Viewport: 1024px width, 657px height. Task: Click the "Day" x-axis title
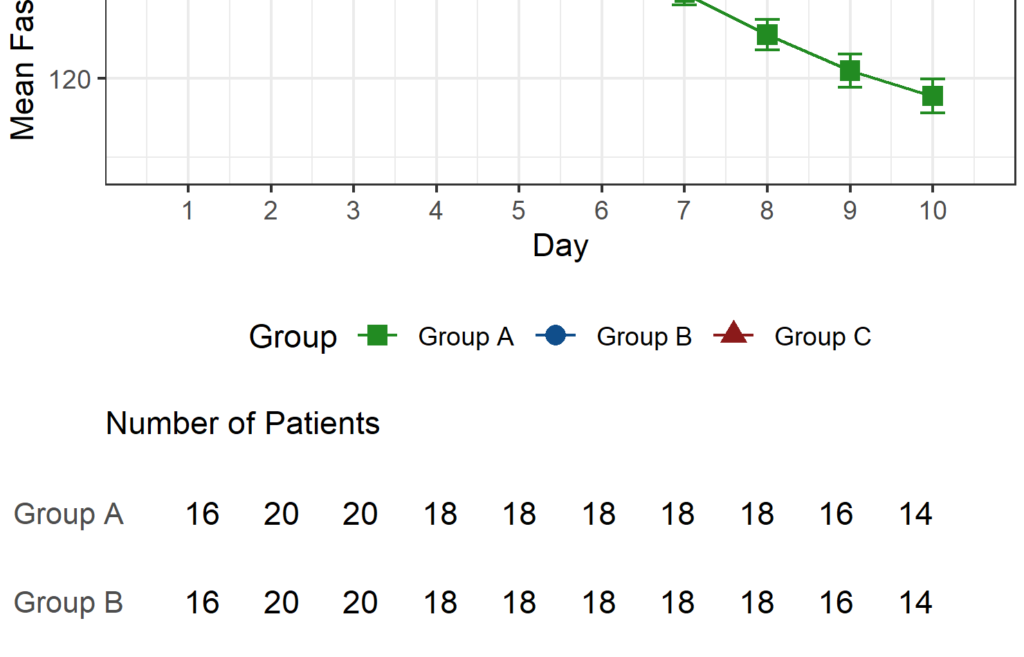click(x=560, y=246)
